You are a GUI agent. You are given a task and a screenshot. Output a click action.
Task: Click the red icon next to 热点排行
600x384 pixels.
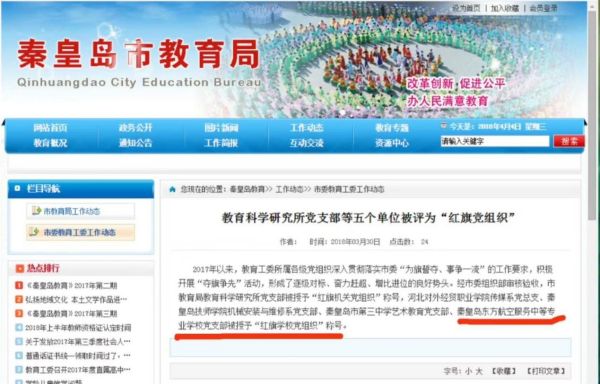[20, 268]
